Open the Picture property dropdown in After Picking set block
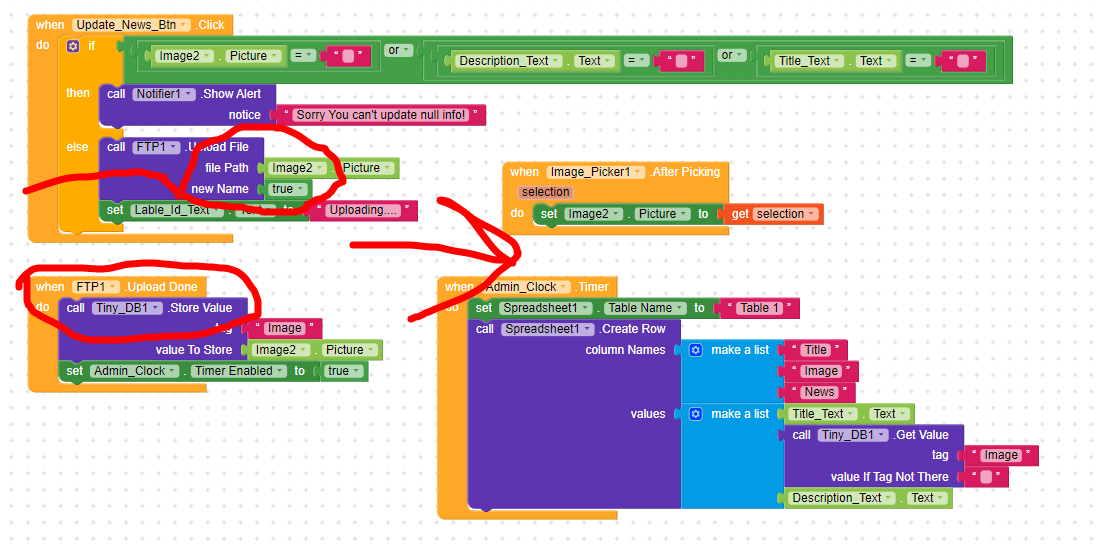 coord(662,214)
